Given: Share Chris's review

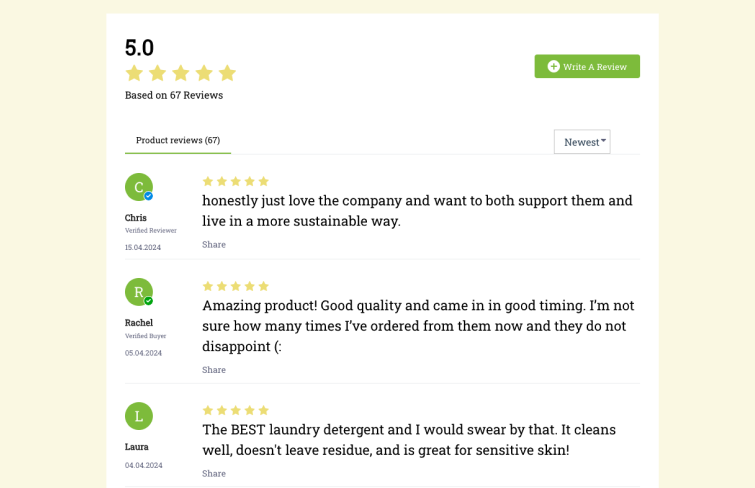Looking at the screenshot, I should pyautogui.click(x=214, y=245).
